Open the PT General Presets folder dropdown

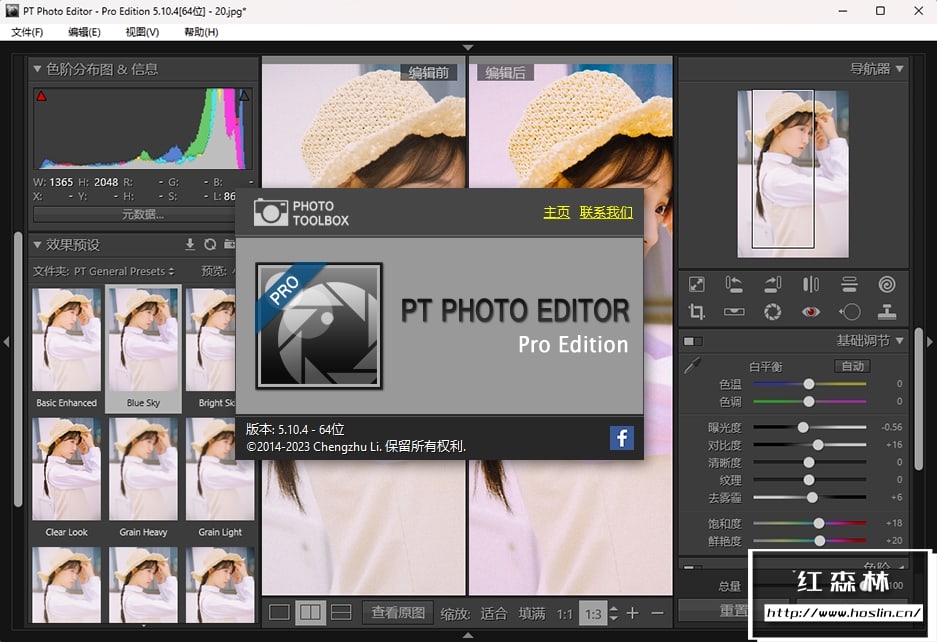(124, 271)
